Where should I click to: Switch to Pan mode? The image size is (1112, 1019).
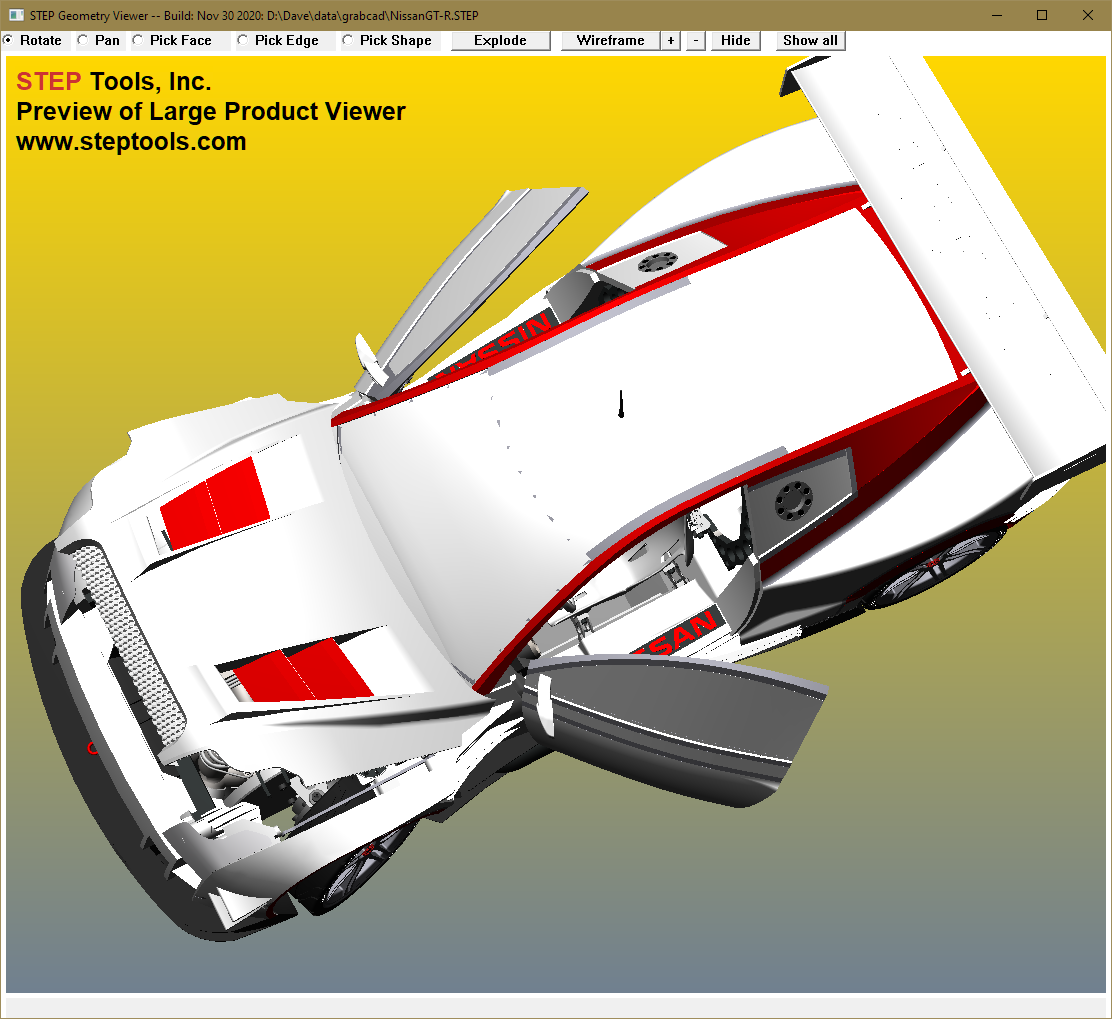coord(83,41)
